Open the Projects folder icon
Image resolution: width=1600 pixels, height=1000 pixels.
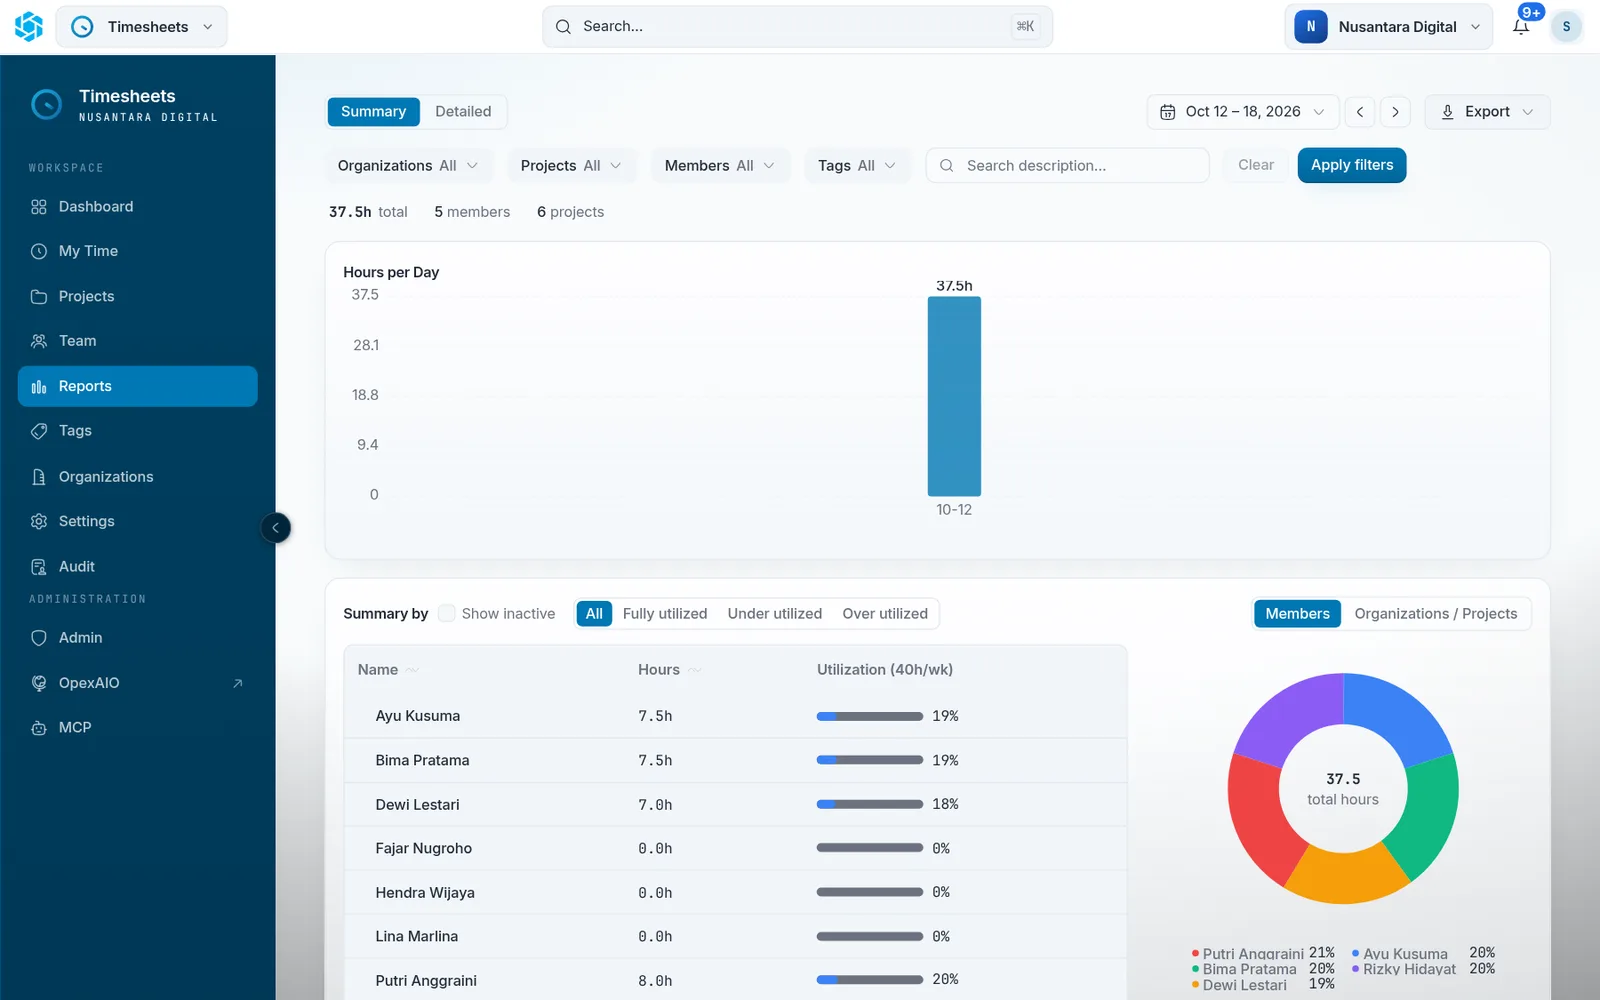coord(39,297)
